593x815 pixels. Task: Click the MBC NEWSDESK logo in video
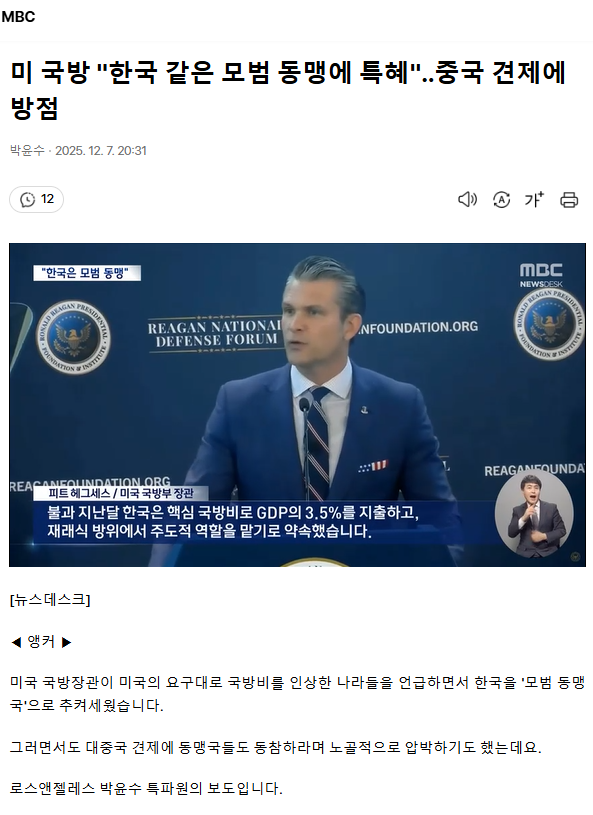click(x=541, y=275)
